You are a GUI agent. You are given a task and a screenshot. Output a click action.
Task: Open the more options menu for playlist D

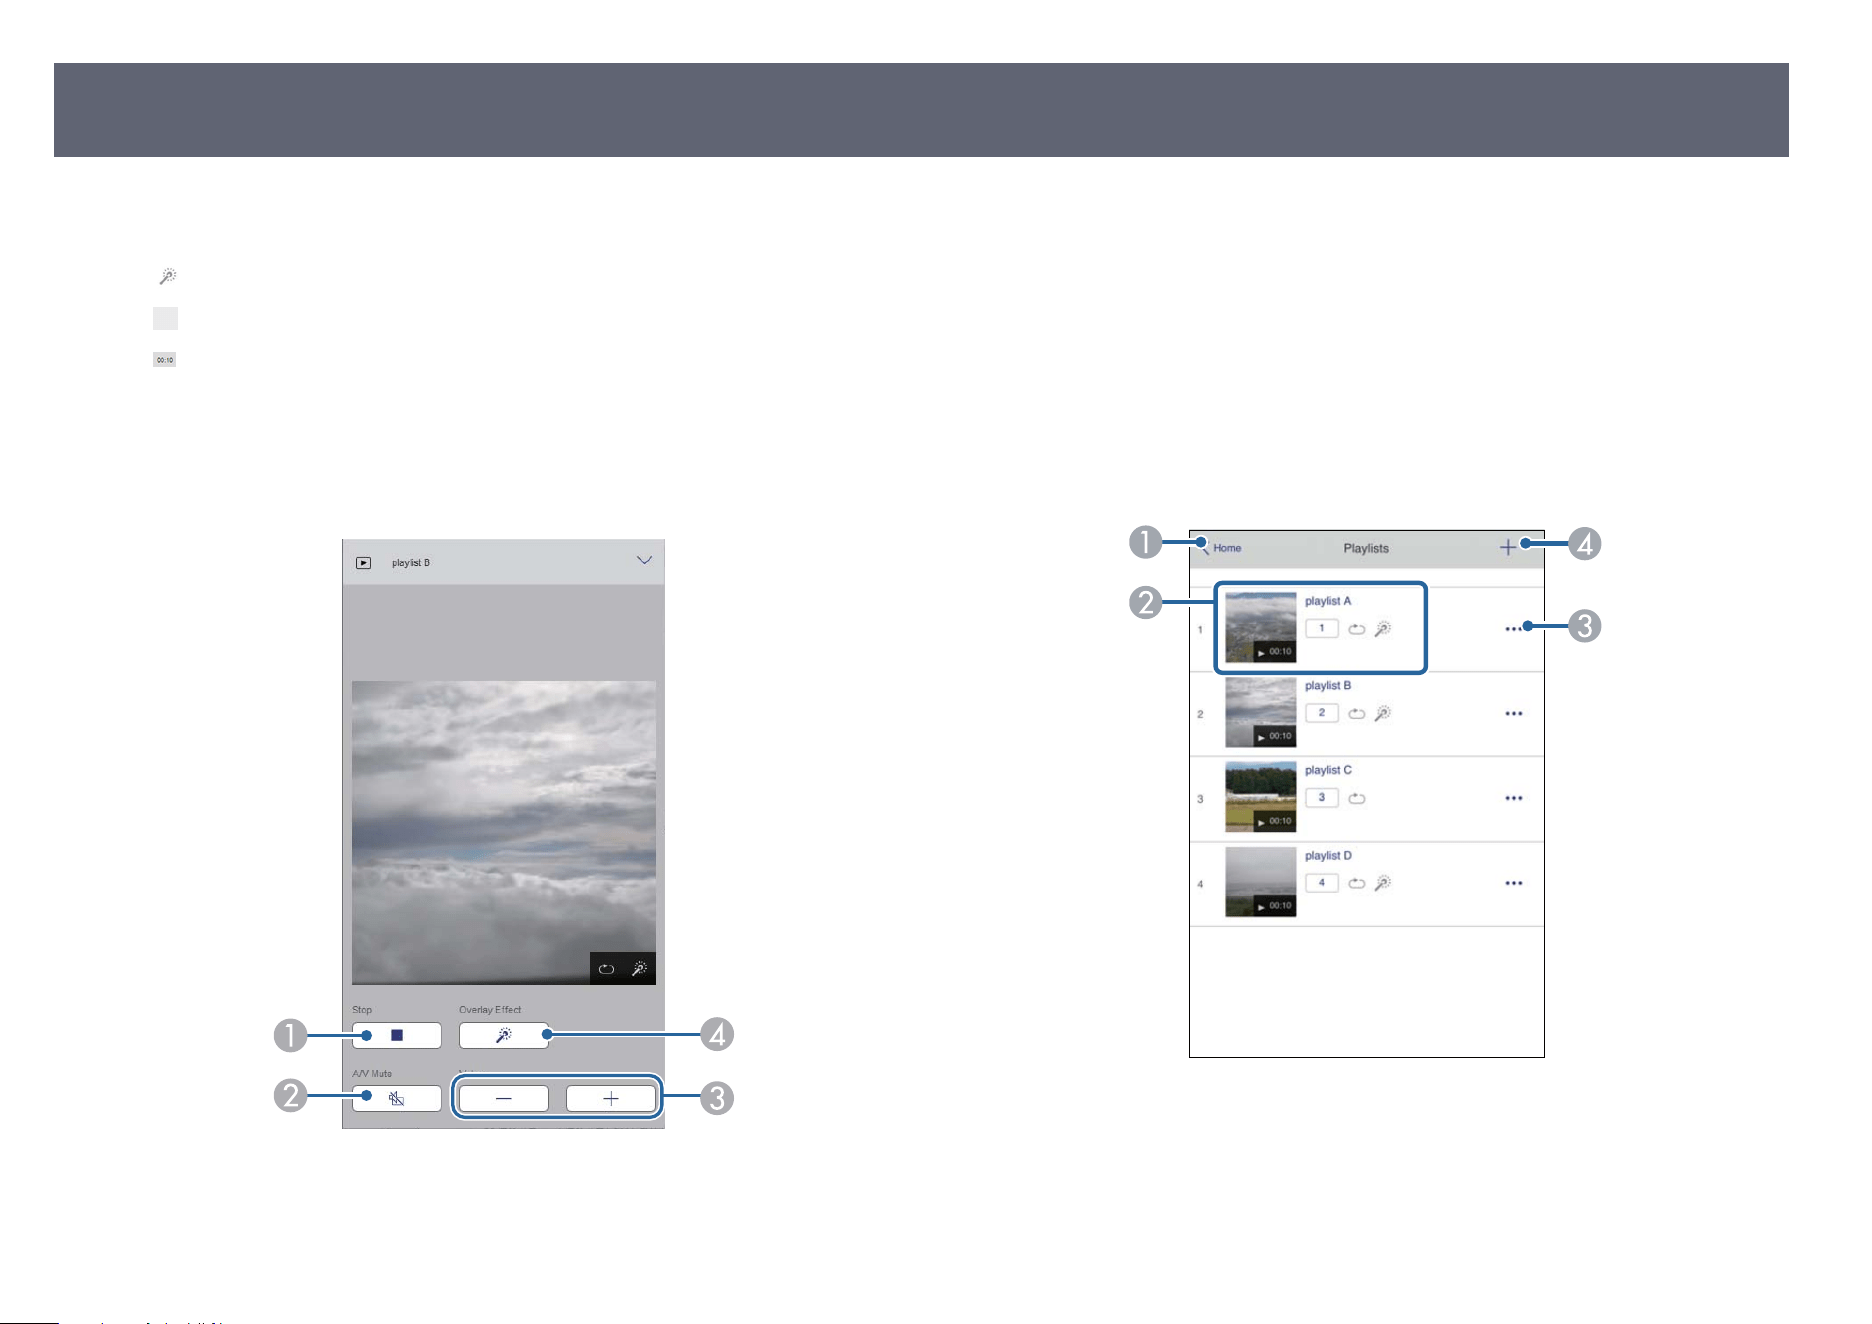coord(1514,883)
